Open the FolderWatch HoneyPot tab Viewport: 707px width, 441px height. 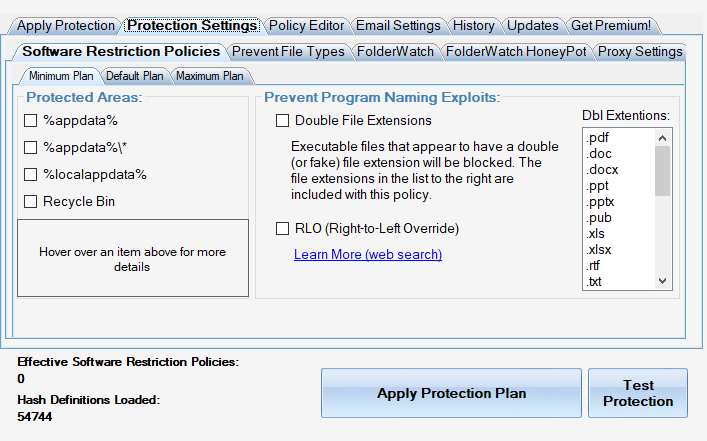pyautogui.click(x=516, y=51)
